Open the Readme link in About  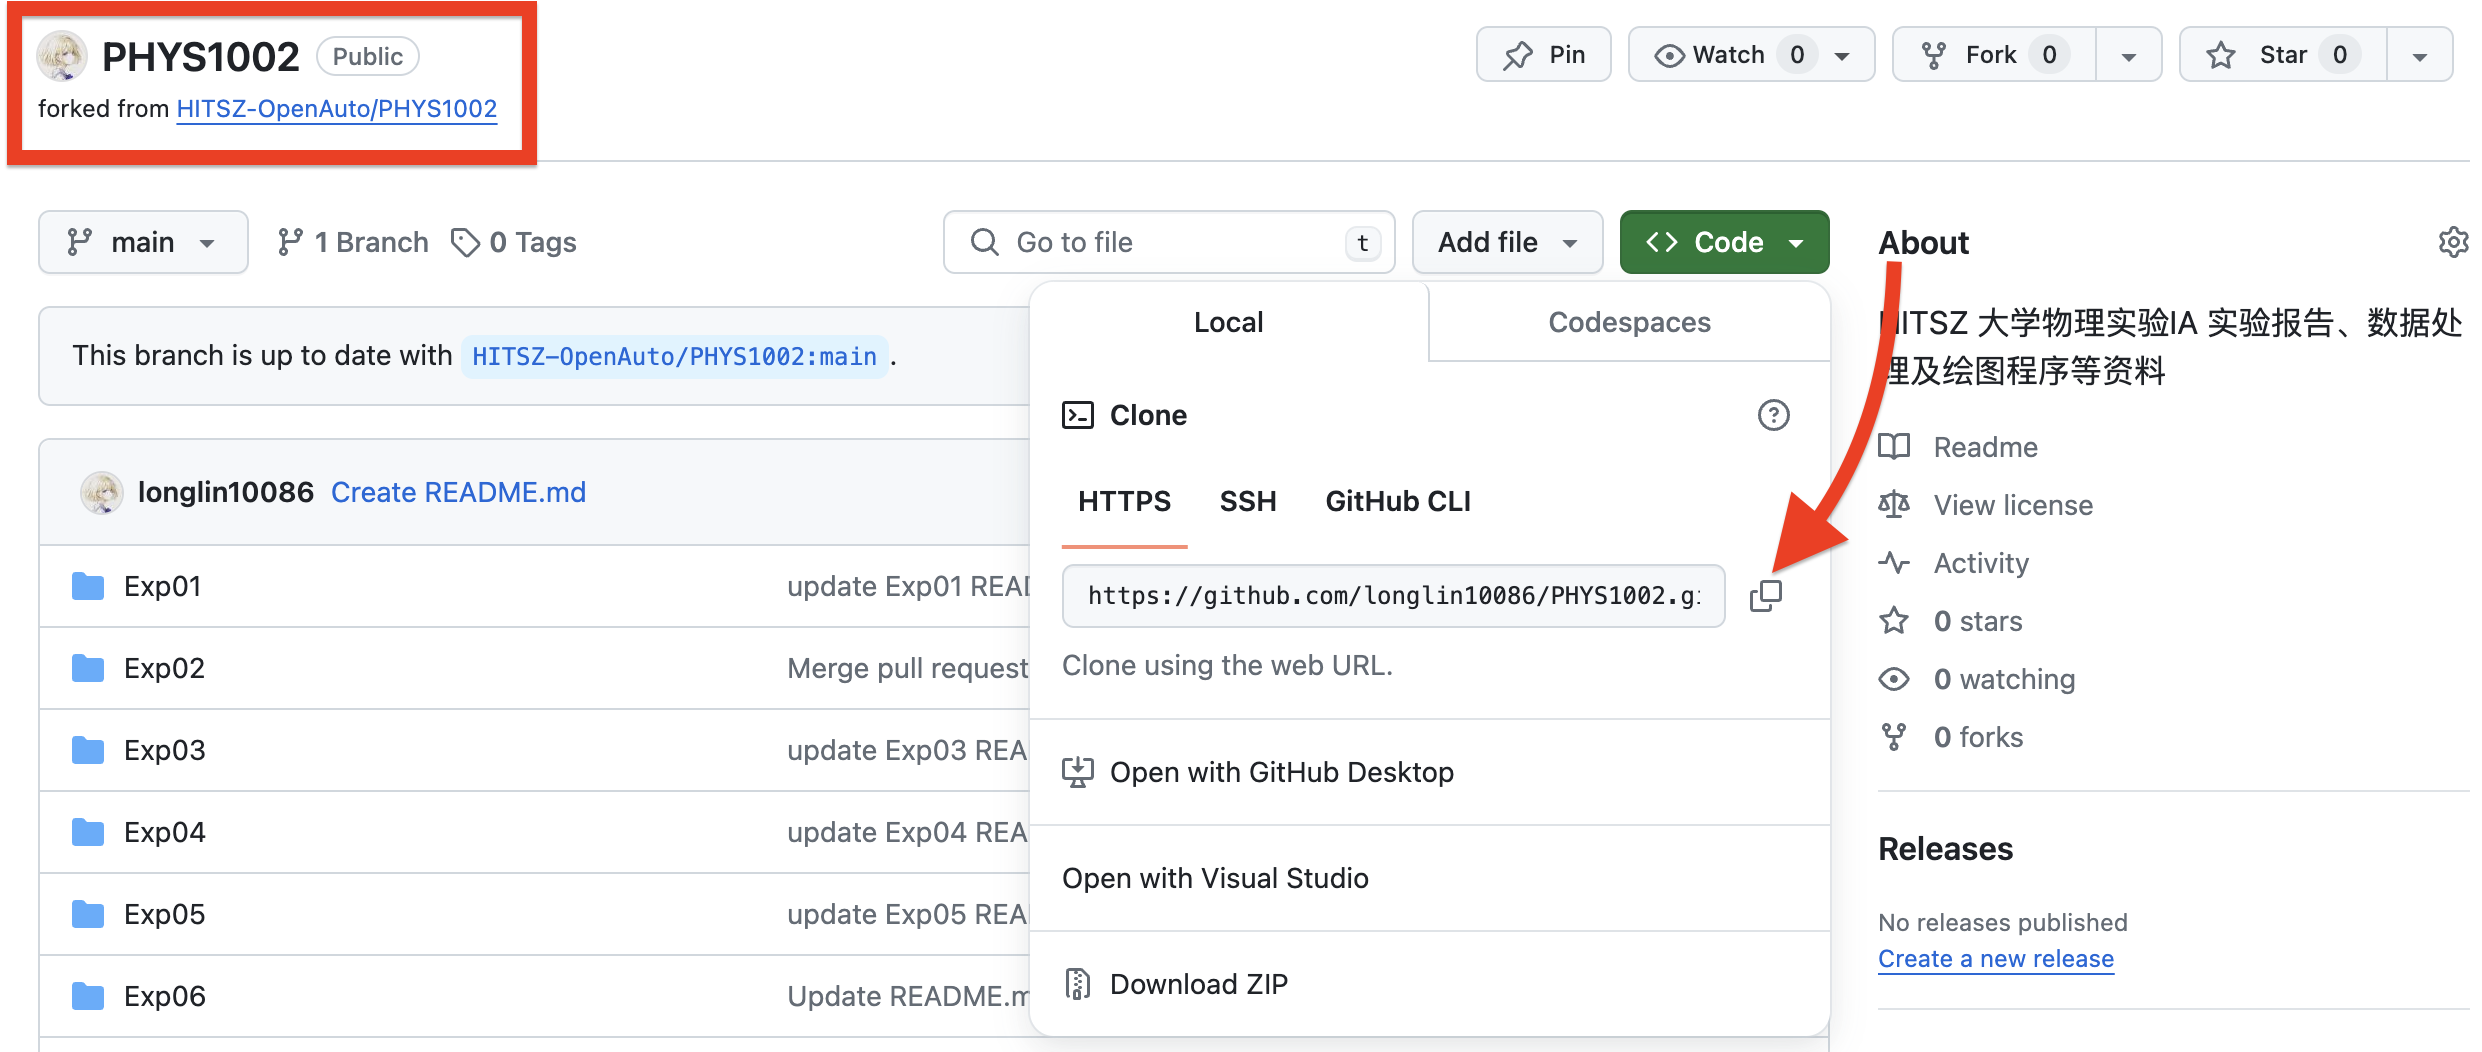pos(1986,447)
